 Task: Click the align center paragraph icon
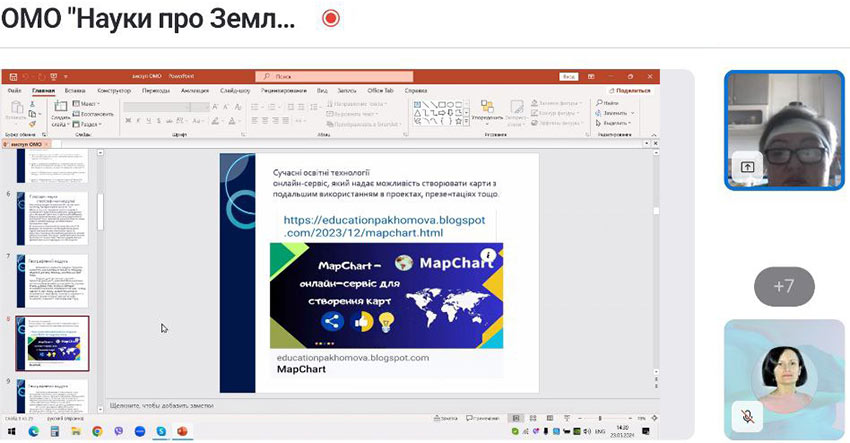click(266, 120)
